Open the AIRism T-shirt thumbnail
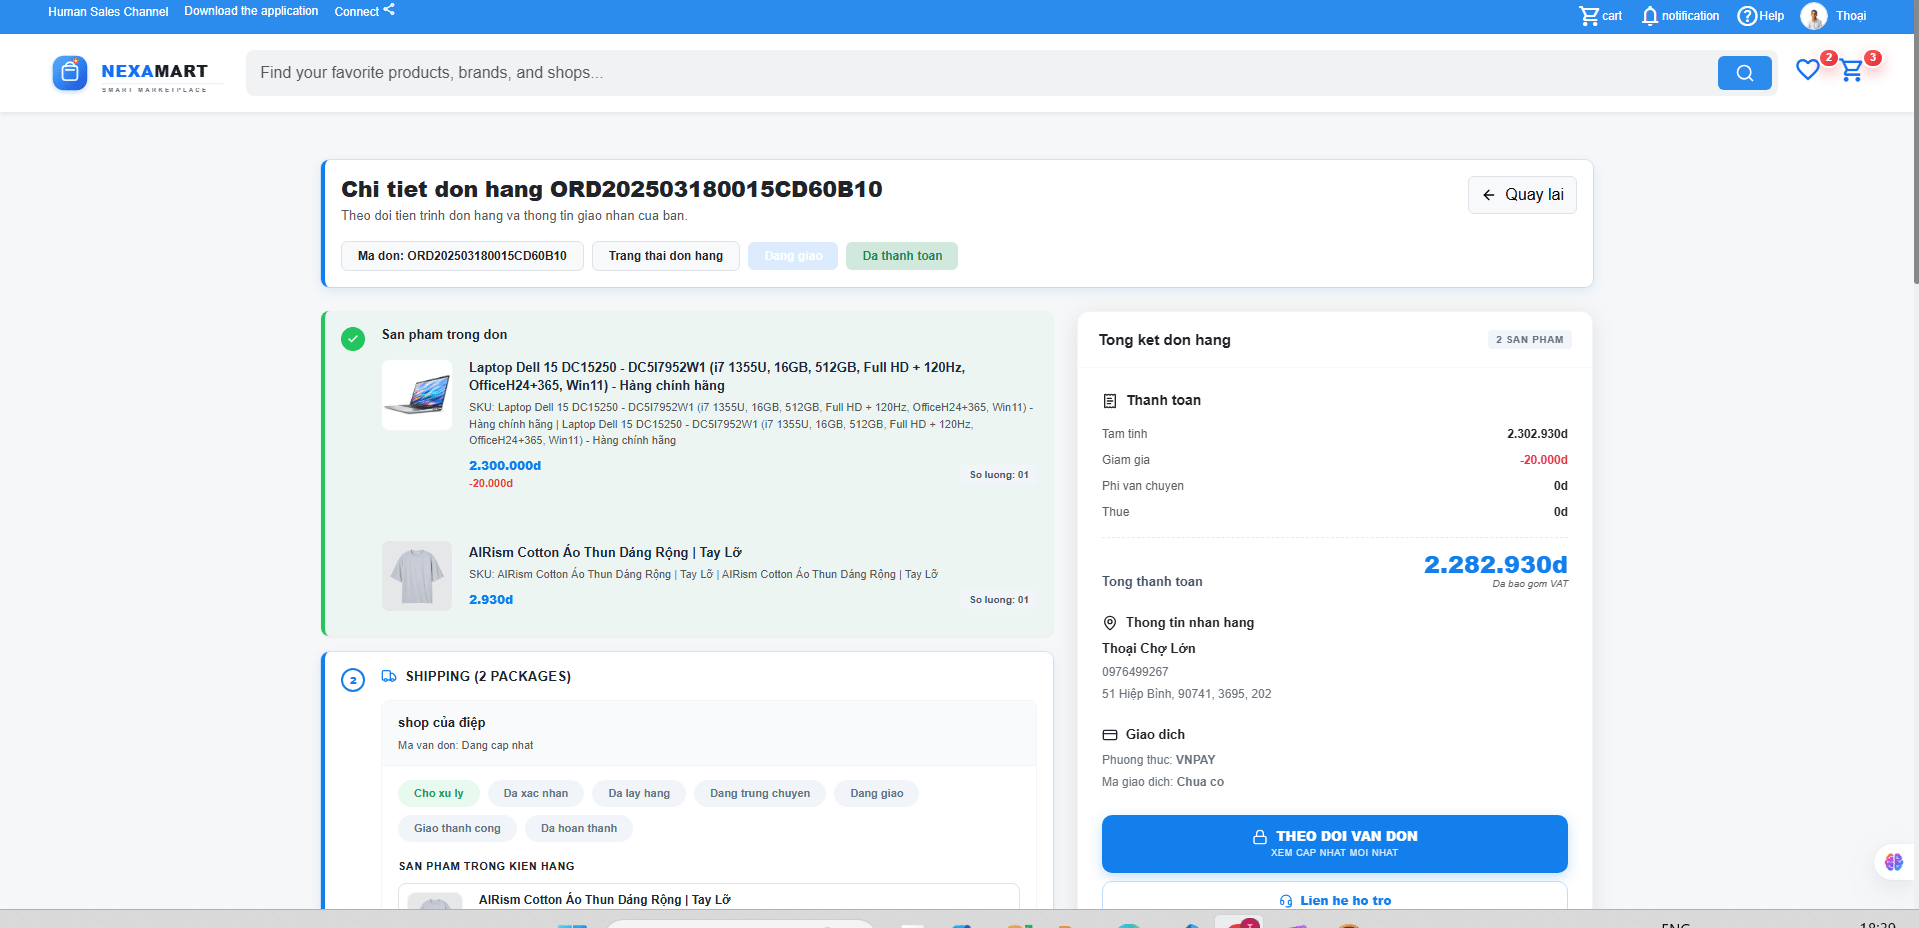 click(417, 576)
